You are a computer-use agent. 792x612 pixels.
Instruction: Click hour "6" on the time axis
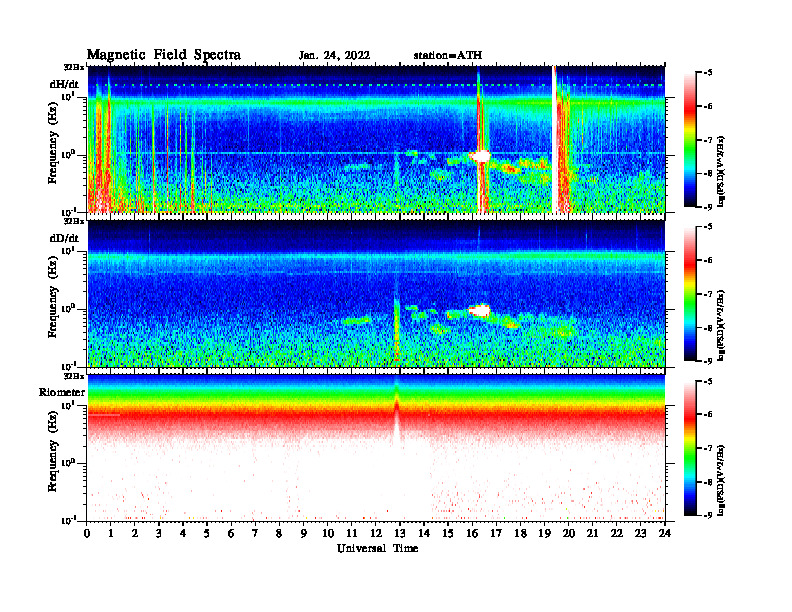(231, 533)
